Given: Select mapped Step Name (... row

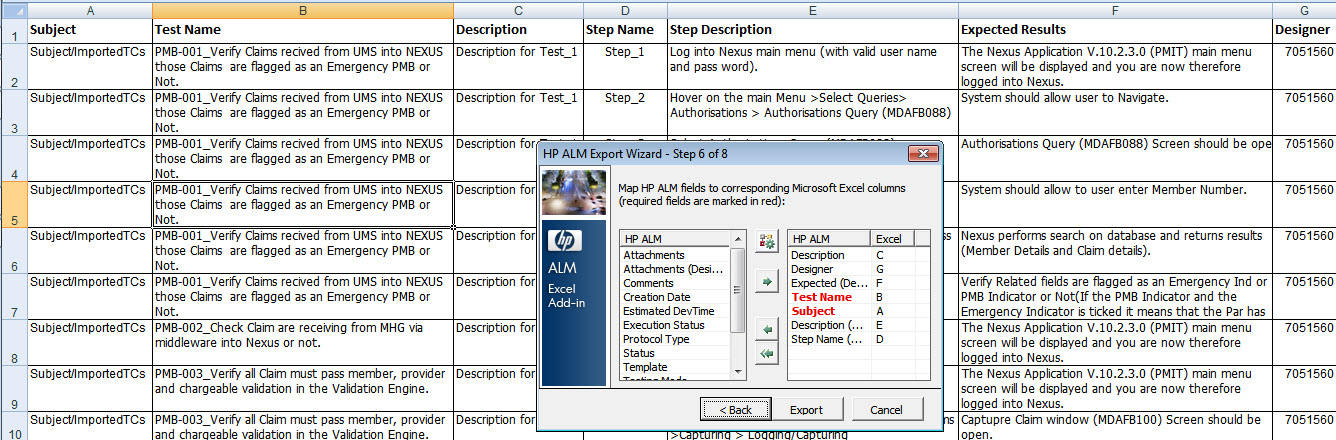Looking at the screenshot, I should pyautogui.click(x=856, y=339).
